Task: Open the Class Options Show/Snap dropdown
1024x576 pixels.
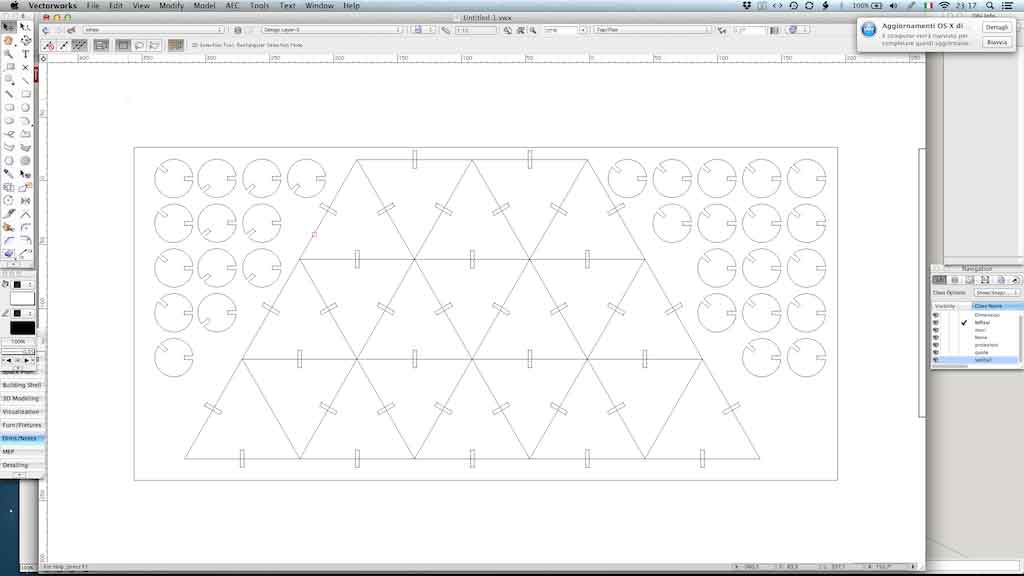Action: pyautogui.click(x=997, y=293)
